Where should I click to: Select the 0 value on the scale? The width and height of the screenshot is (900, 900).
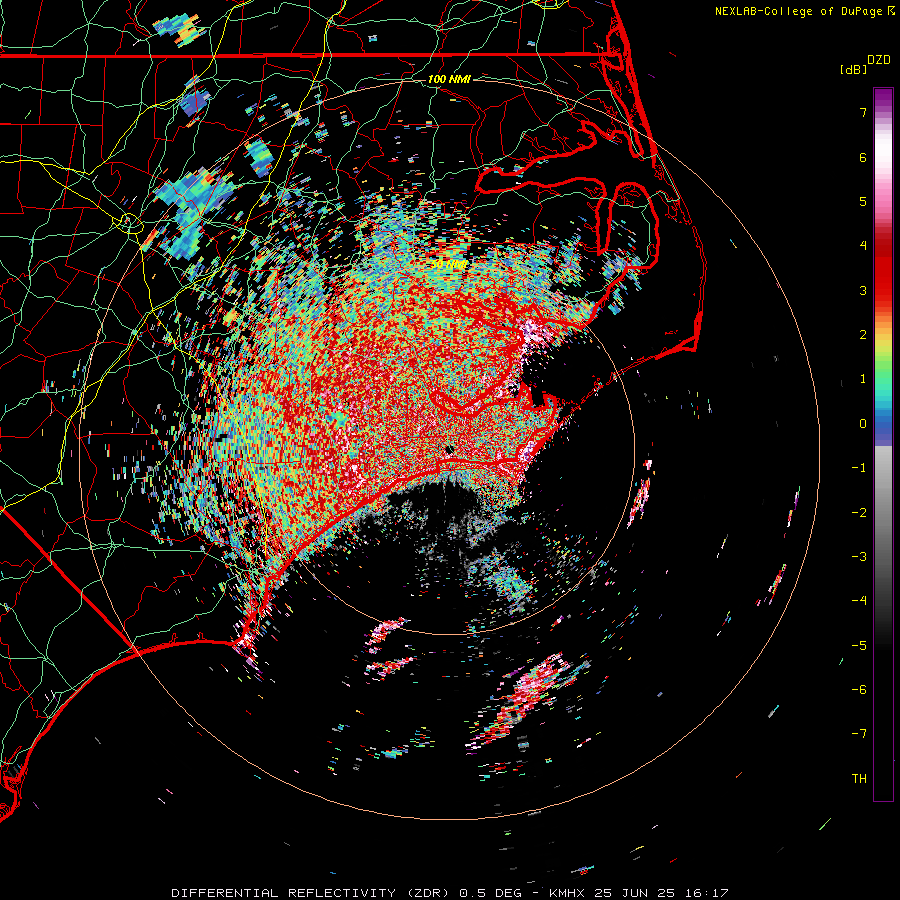(x=863, y=424)
